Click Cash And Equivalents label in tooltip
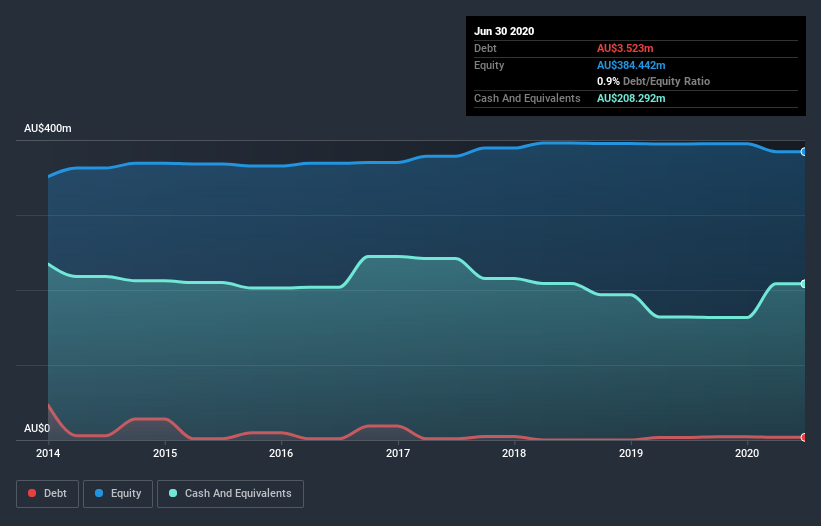821x526 pixels. 527,98
